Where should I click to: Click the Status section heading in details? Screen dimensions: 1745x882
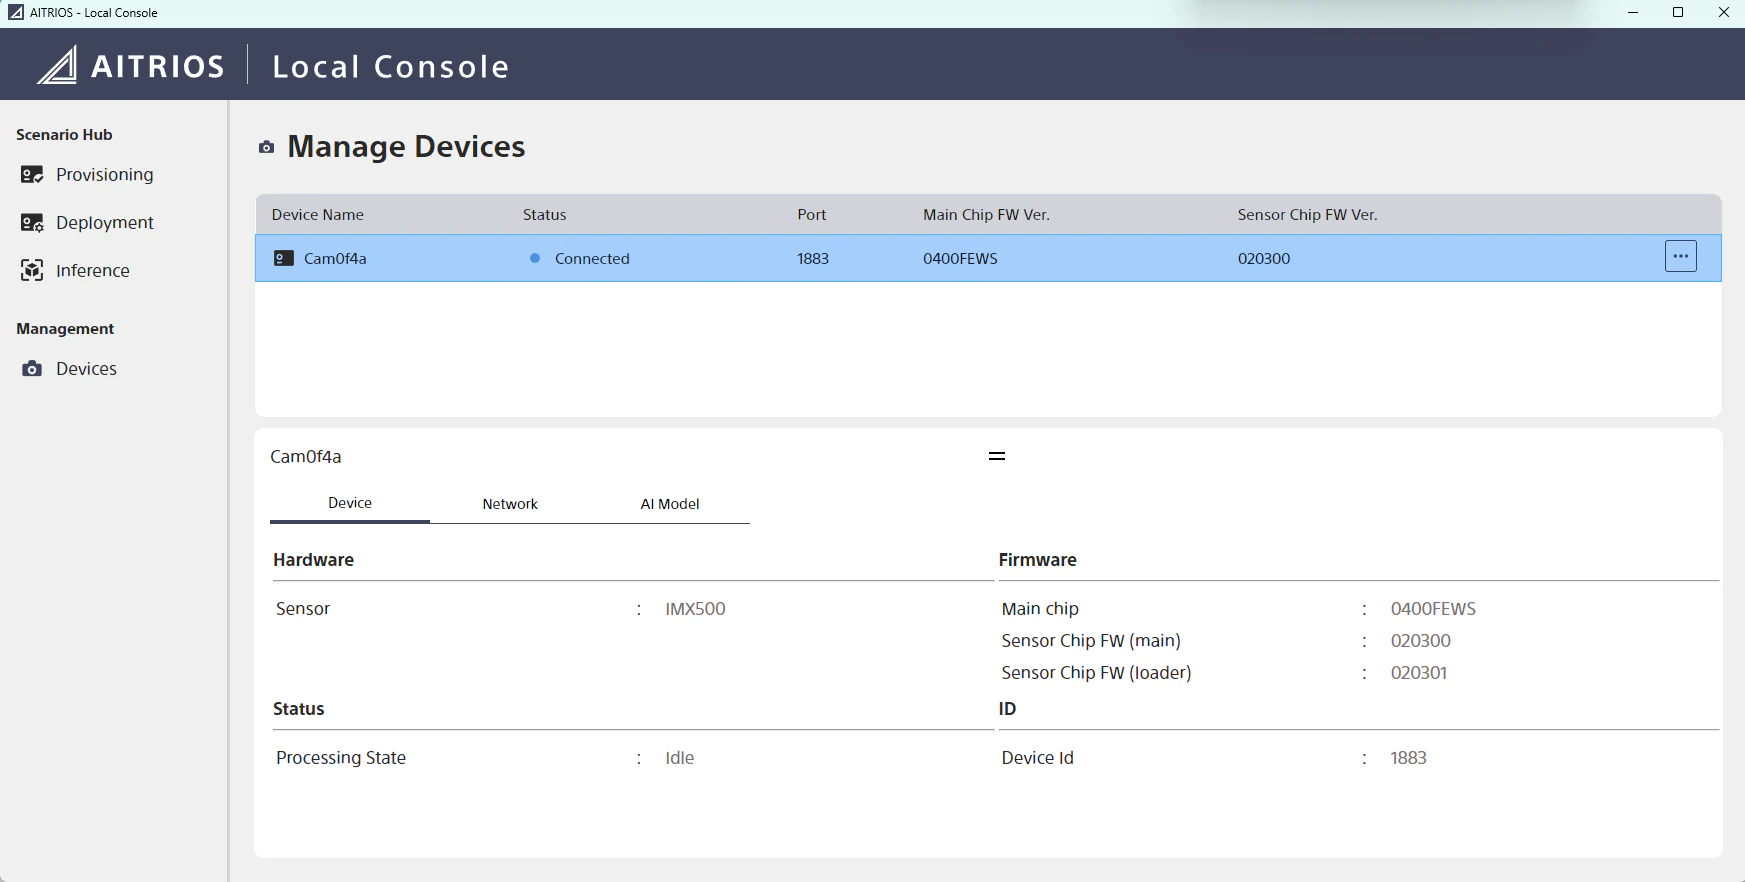click(299, 709)
